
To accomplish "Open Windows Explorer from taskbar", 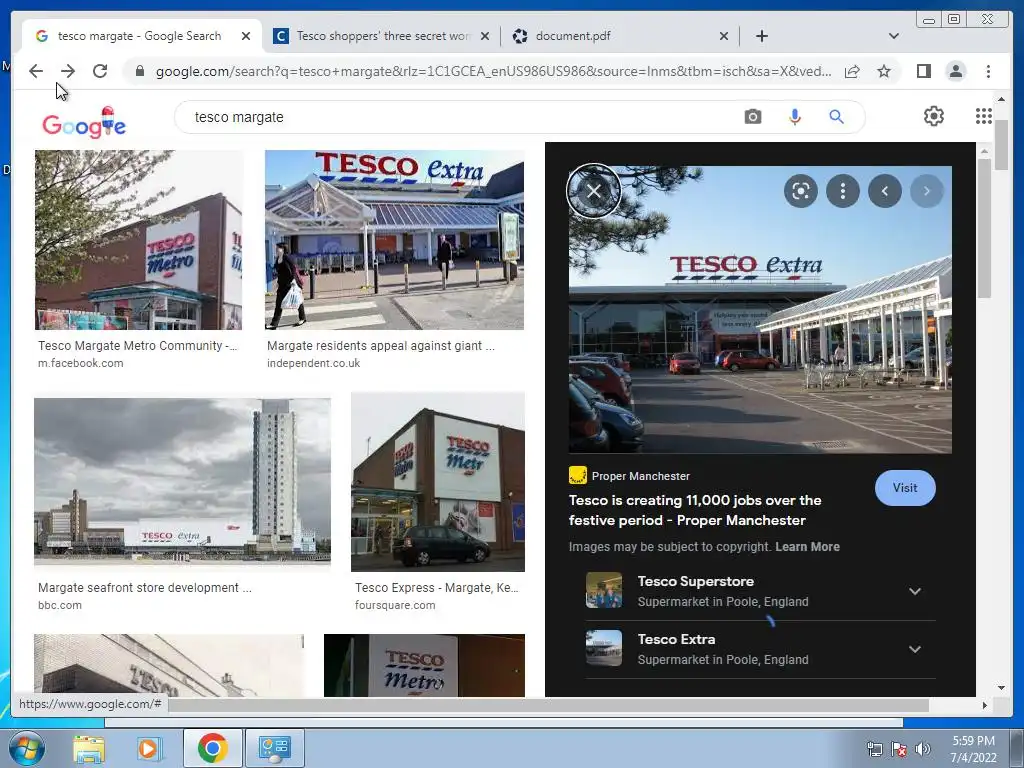I will tap(88, 748).
